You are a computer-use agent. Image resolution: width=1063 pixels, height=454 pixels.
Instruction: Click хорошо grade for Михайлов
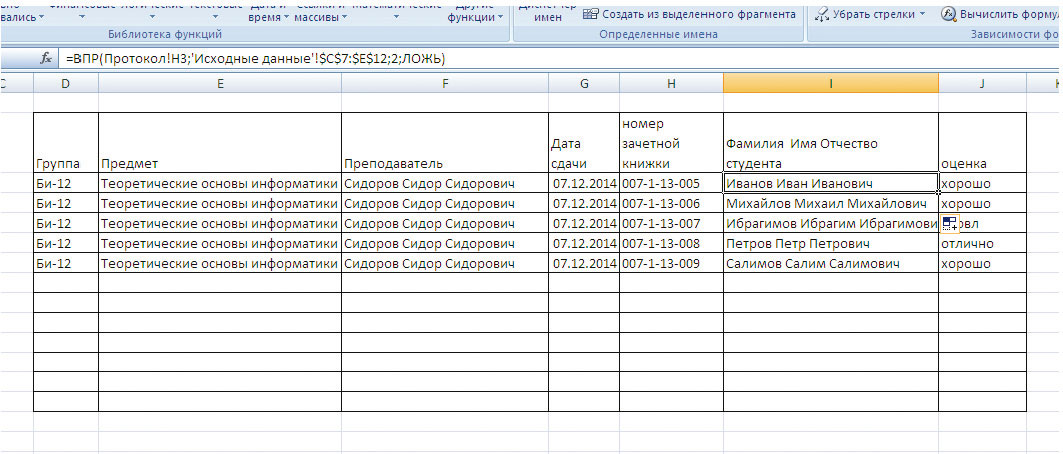coord(982,203)
